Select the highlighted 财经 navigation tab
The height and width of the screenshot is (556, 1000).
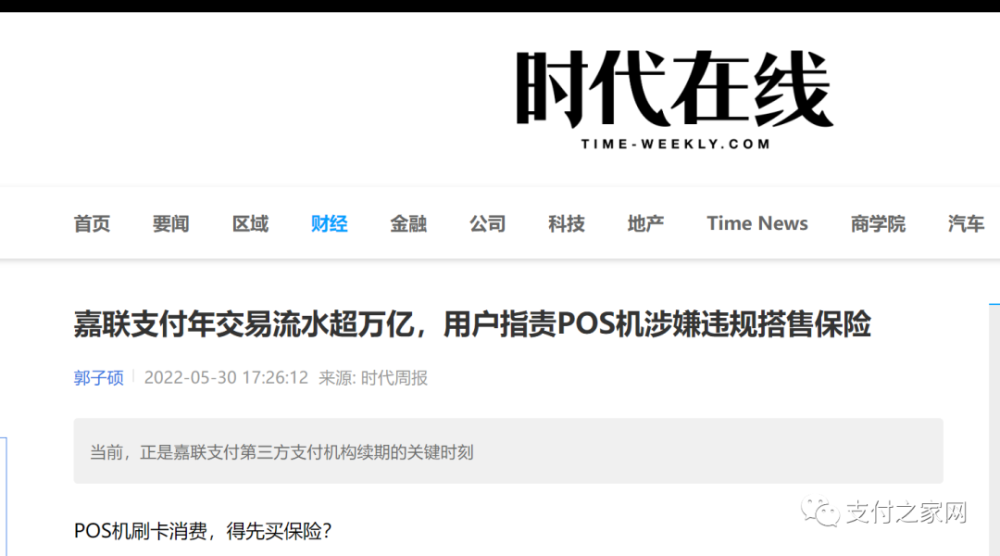pos(329,224)
